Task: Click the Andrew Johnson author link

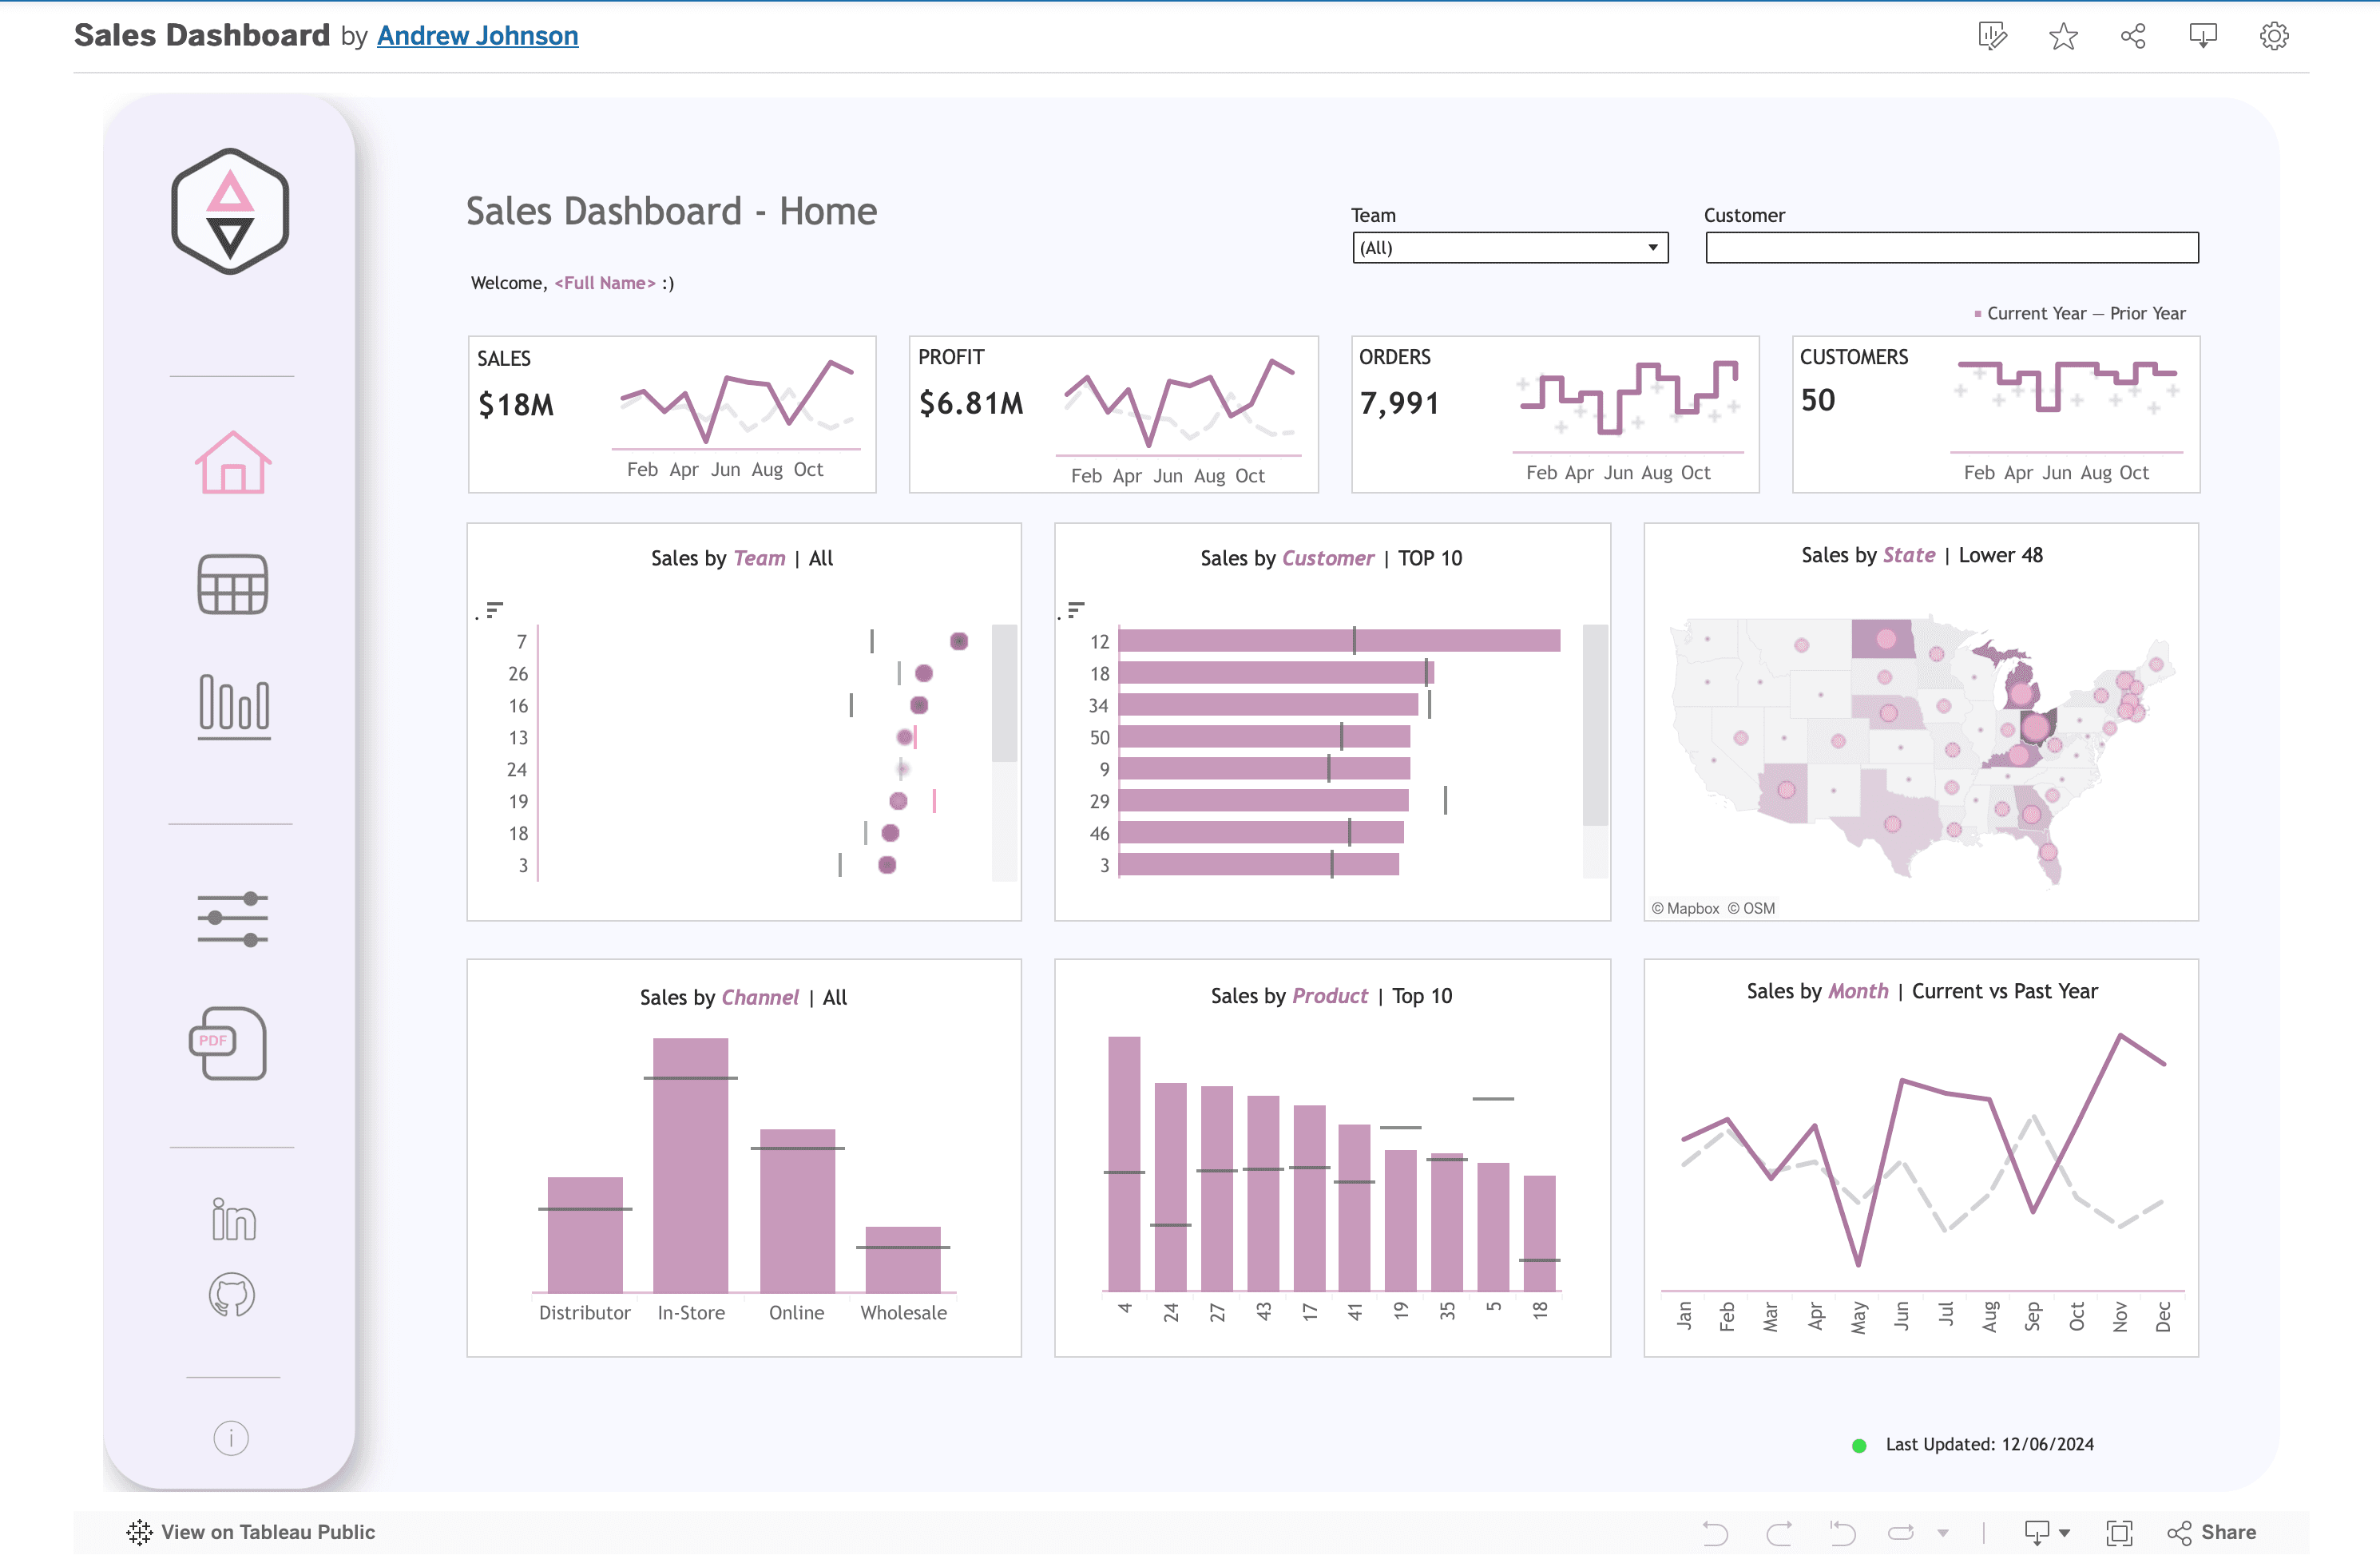Action: click(478, 35)
